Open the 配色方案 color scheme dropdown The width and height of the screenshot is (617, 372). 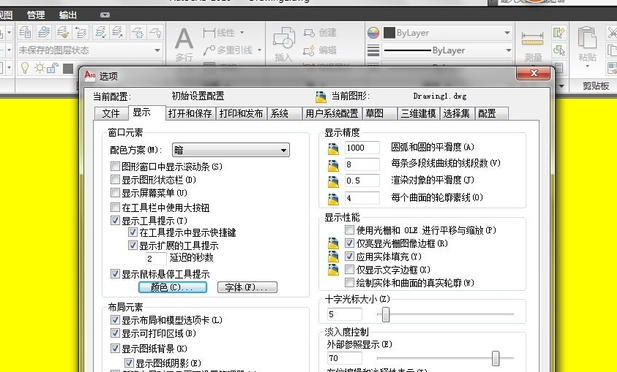(231, 150)
